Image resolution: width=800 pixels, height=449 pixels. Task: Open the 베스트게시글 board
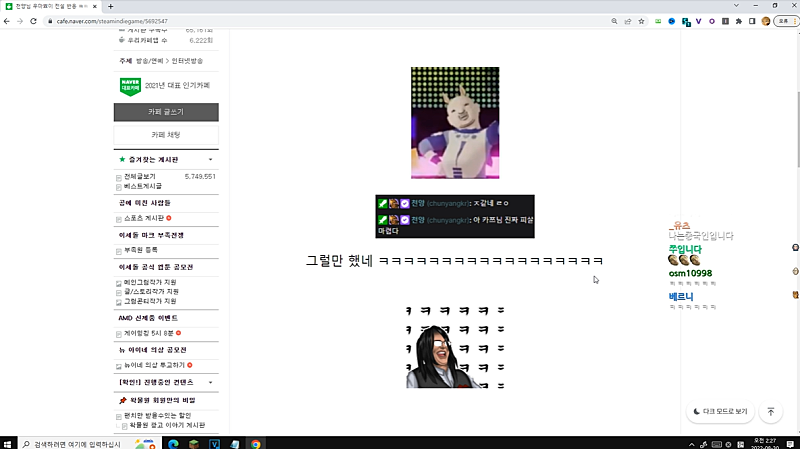coord(142,186)
